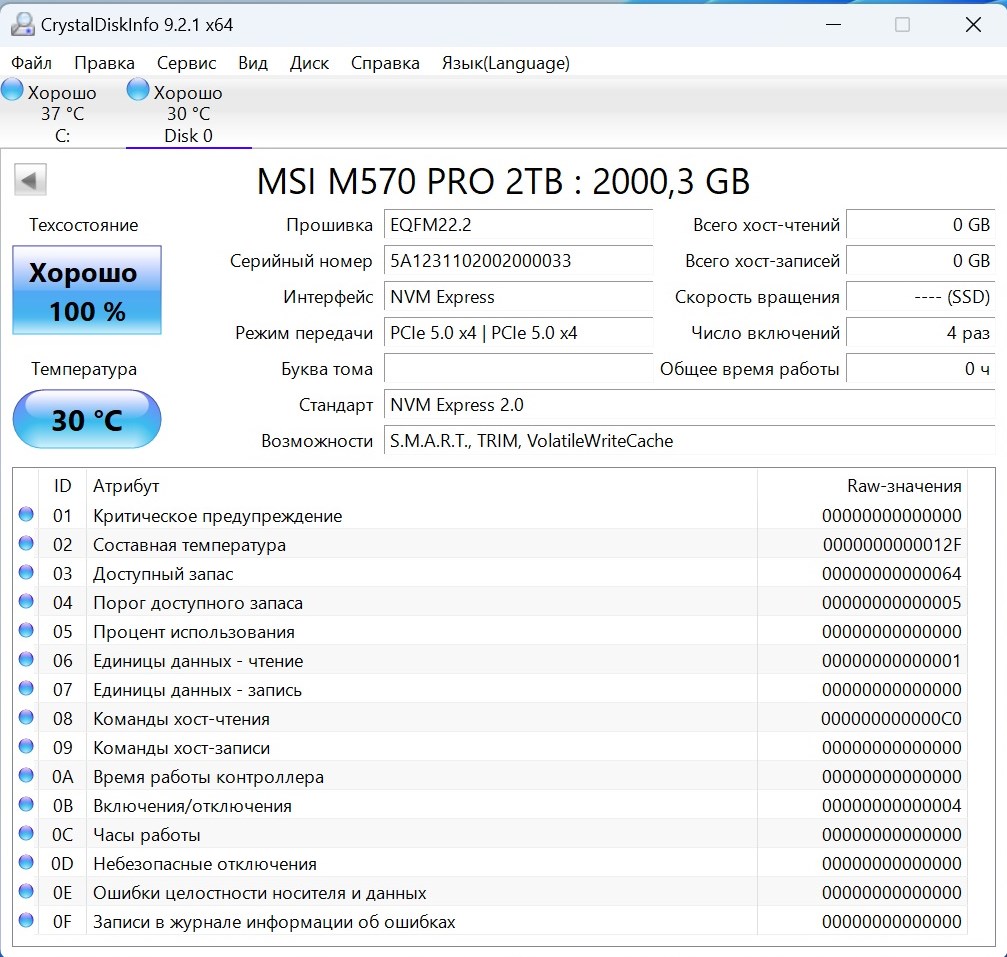Click status orb beside Часы работы
This screenshot has height=957, width=1007.
[x=26, y=835]
